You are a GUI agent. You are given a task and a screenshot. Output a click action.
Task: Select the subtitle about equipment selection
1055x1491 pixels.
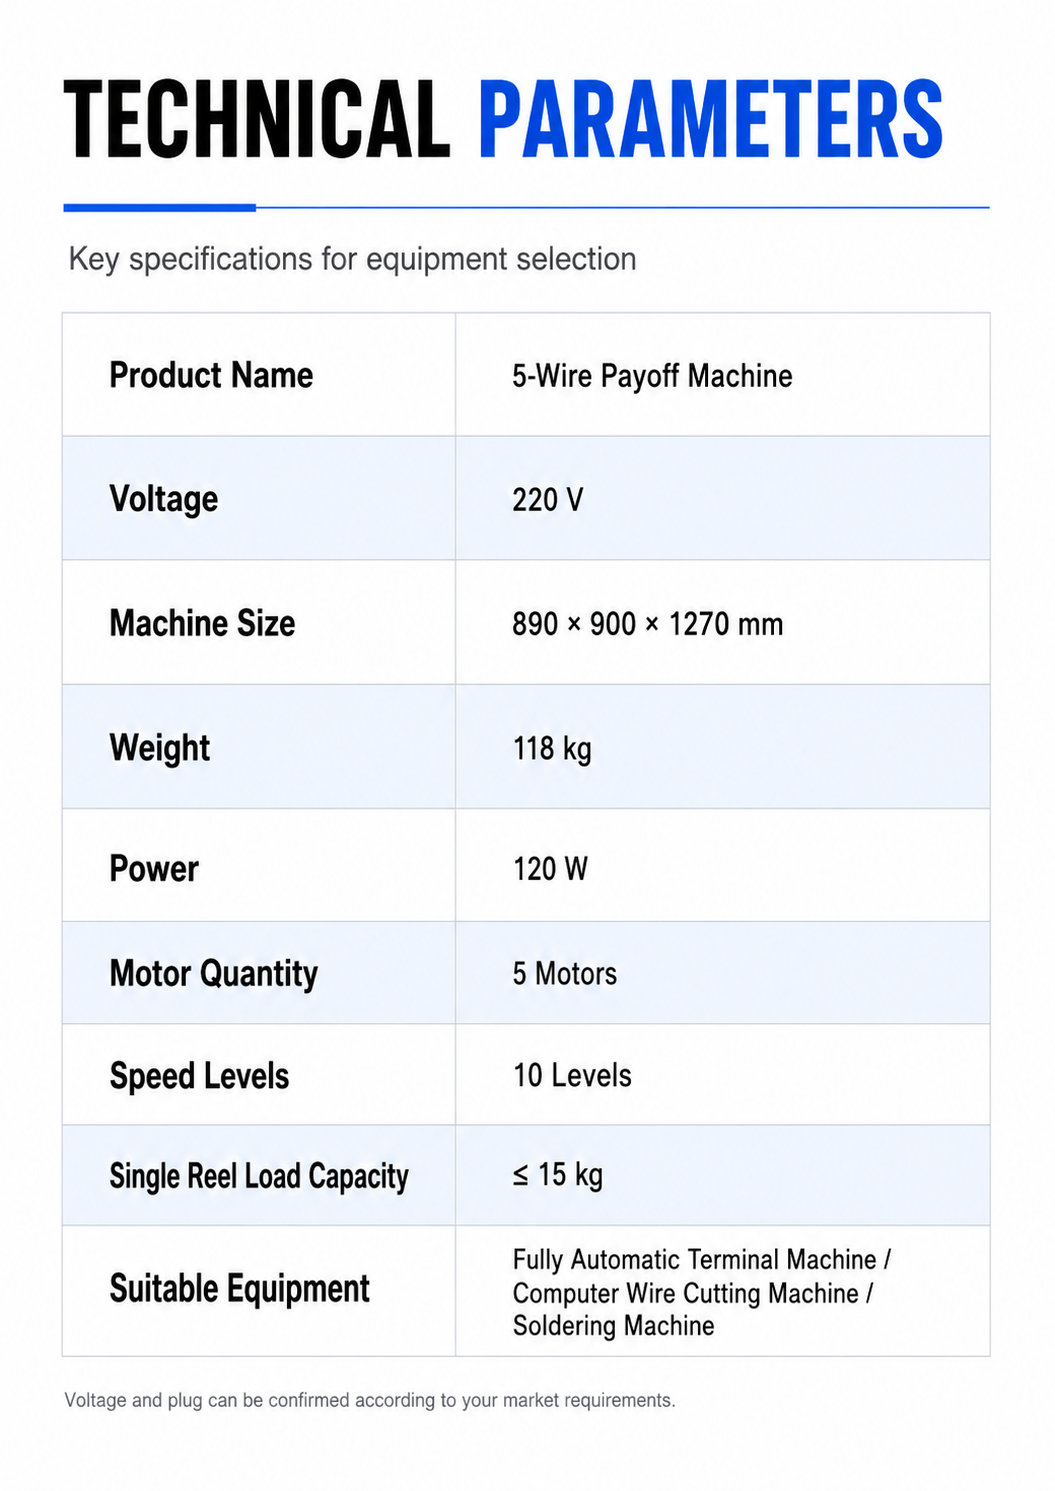coord(352,259)
